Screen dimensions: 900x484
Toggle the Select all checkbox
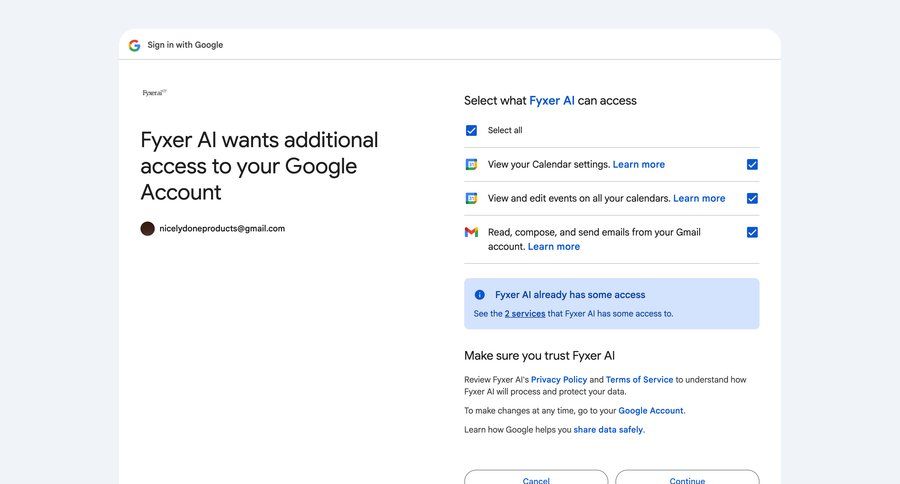coord(471,130)
